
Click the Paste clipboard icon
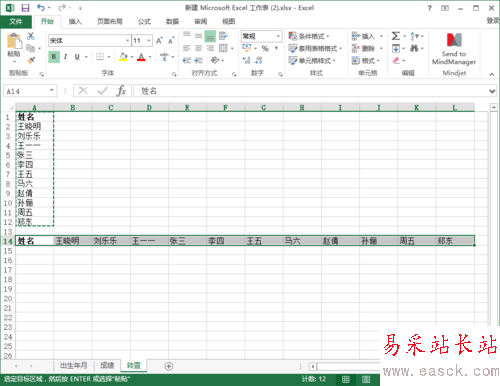point(14,42)
